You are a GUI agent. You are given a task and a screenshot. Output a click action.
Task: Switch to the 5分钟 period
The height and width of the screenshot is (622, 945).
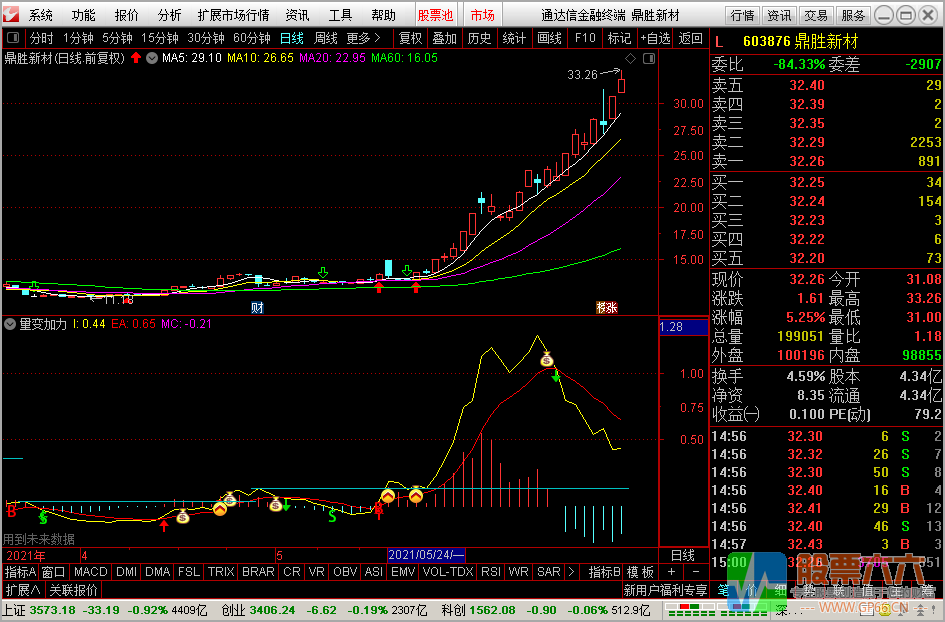117,39
